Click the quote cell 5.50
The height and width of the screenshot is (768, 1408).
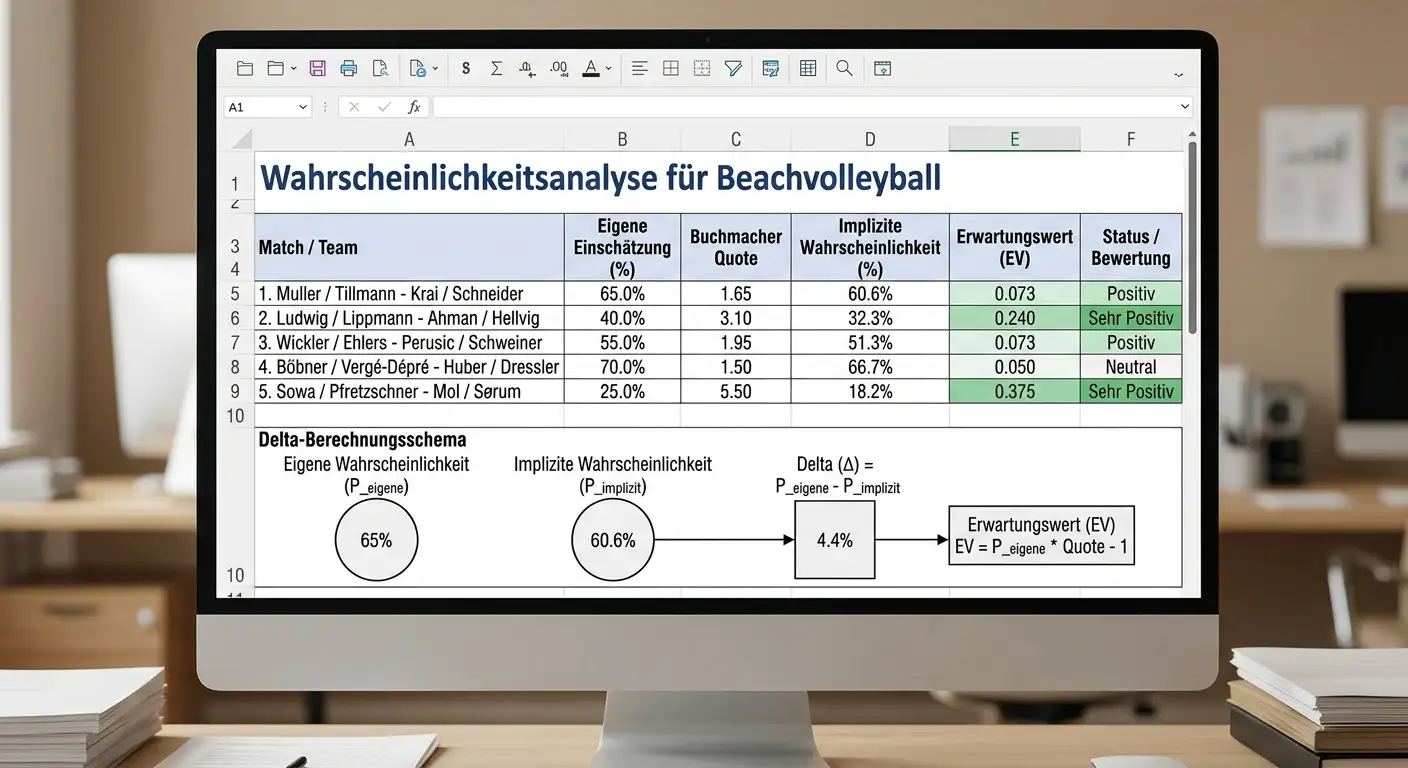click(x=736, y=391)
